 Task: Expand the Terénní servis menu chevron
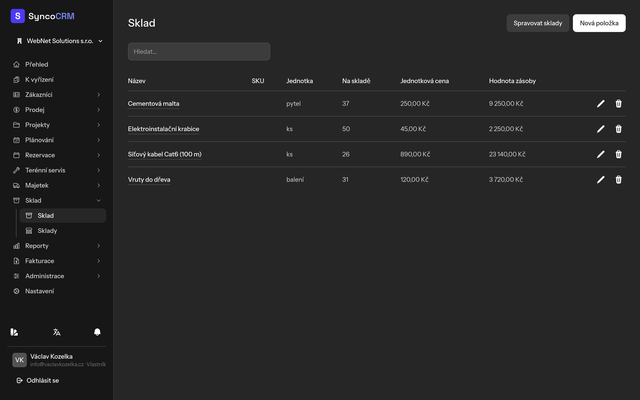(98, 170)
